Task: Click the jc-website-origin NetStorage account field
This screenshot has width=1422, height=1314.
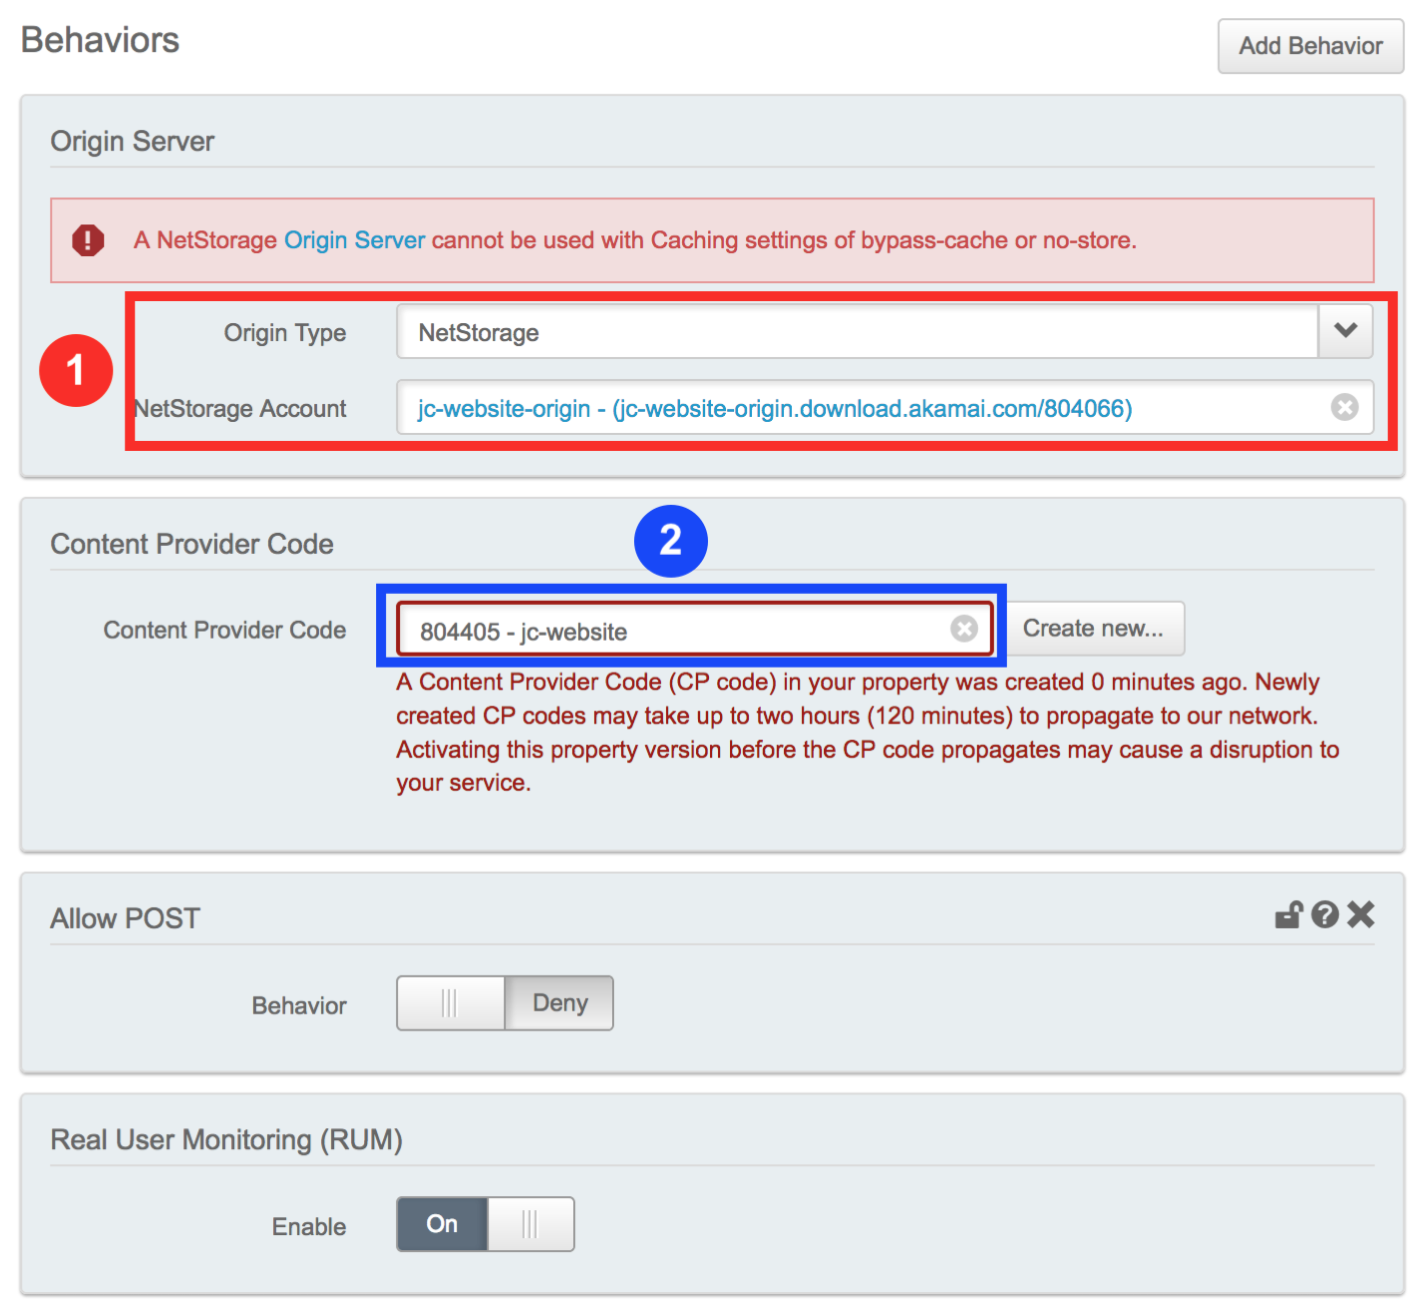Action: (x=885, y=407)
